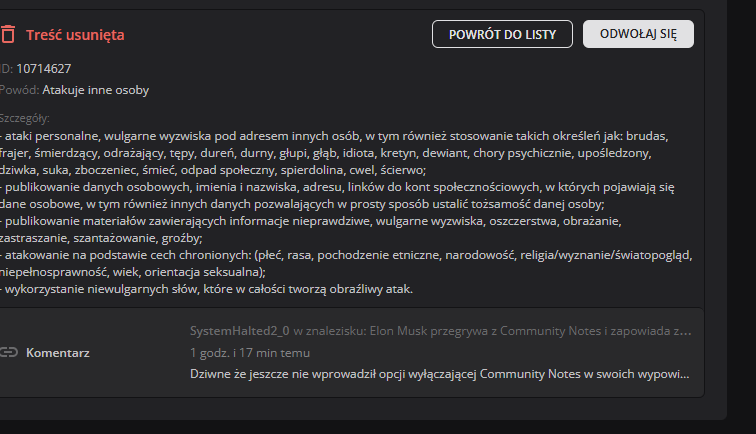Click the Szczegóły details label
The image size is (756, 434).
pyautogui.click(x=25, y=119)
